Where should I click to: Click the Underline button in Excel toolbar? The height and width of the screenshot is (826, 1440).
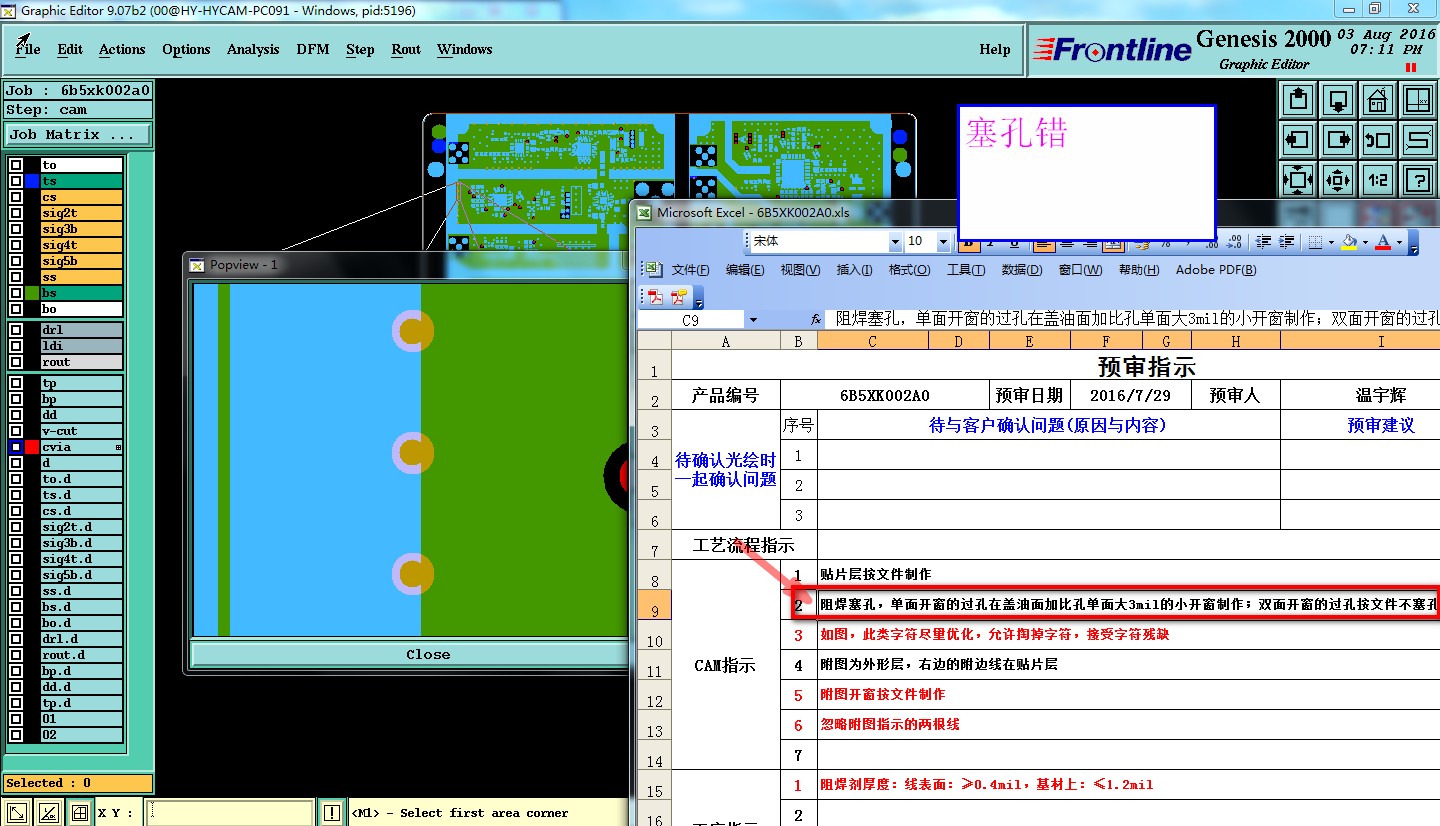(x=1014, y=242)
